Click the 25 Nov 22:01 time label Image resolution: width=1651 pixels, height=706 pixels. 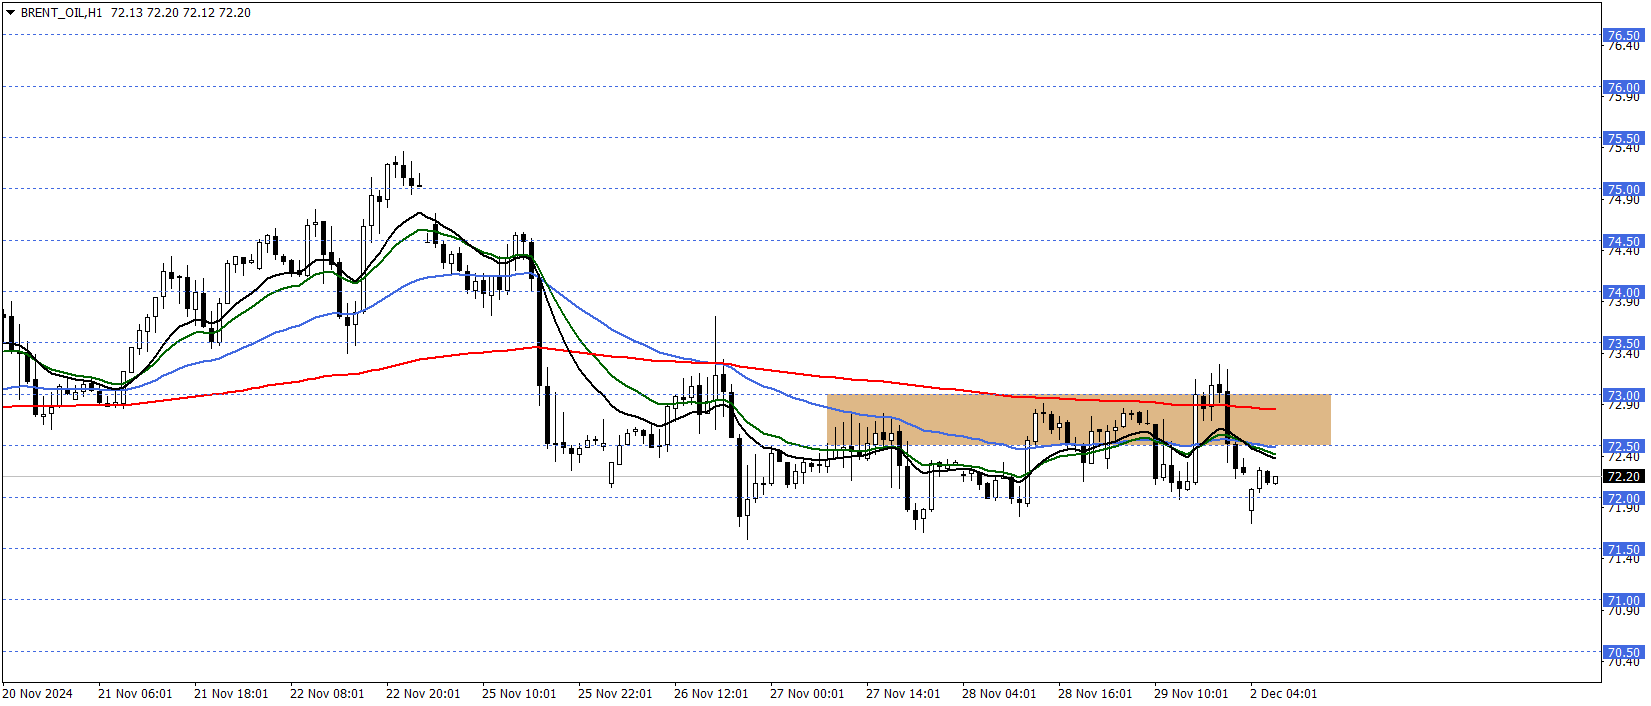(x=615, y=693)
